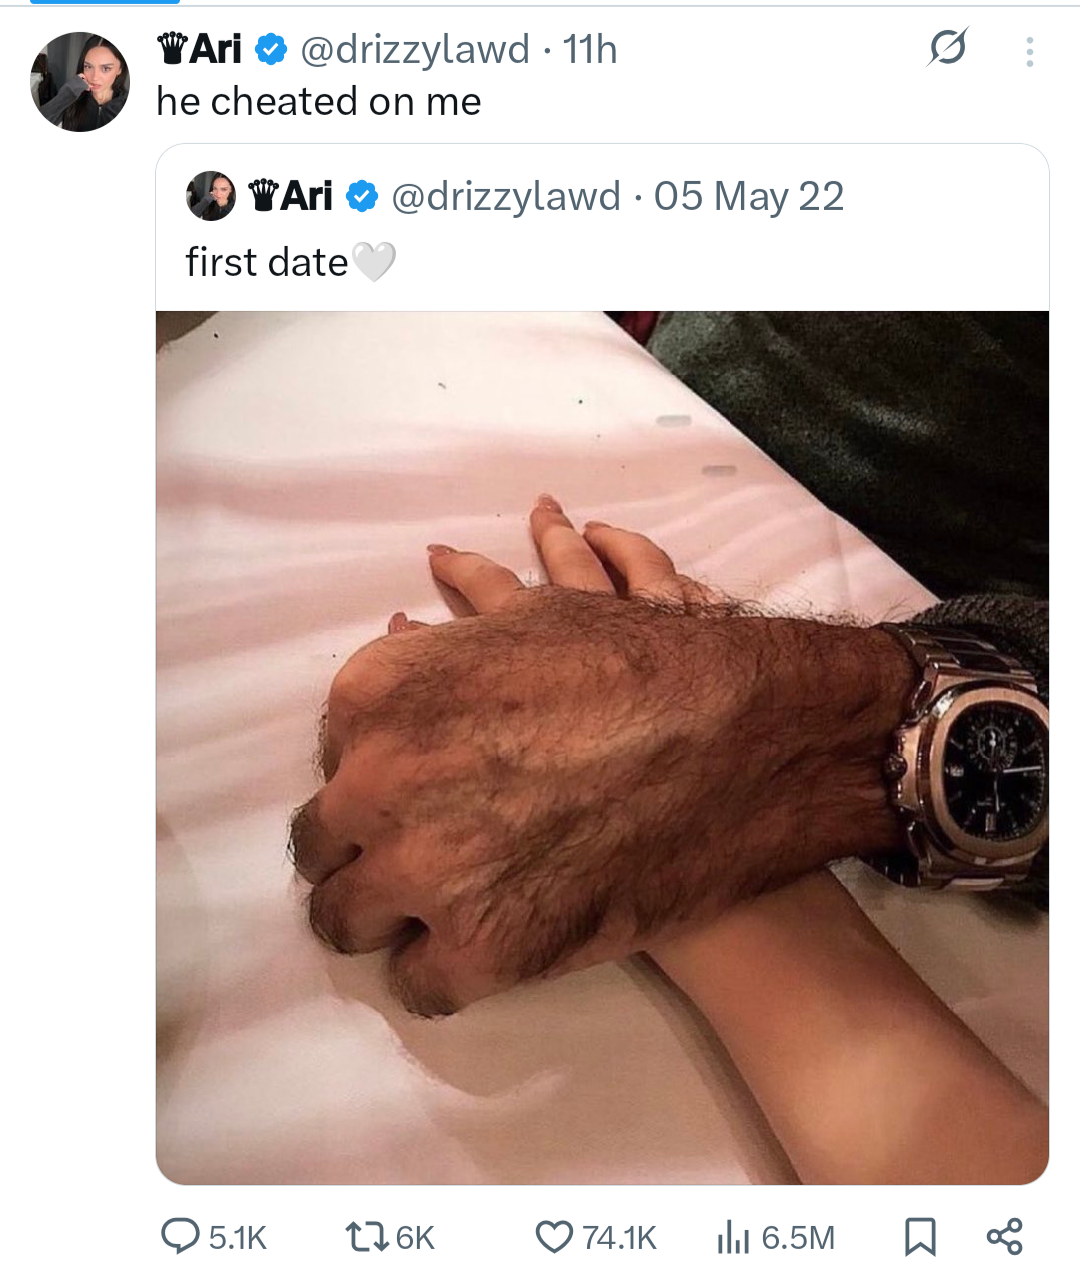The width and height of the screenshot is (1080, 1261).
Task: Click the 11h timestamp
Action: click(590, 49)
